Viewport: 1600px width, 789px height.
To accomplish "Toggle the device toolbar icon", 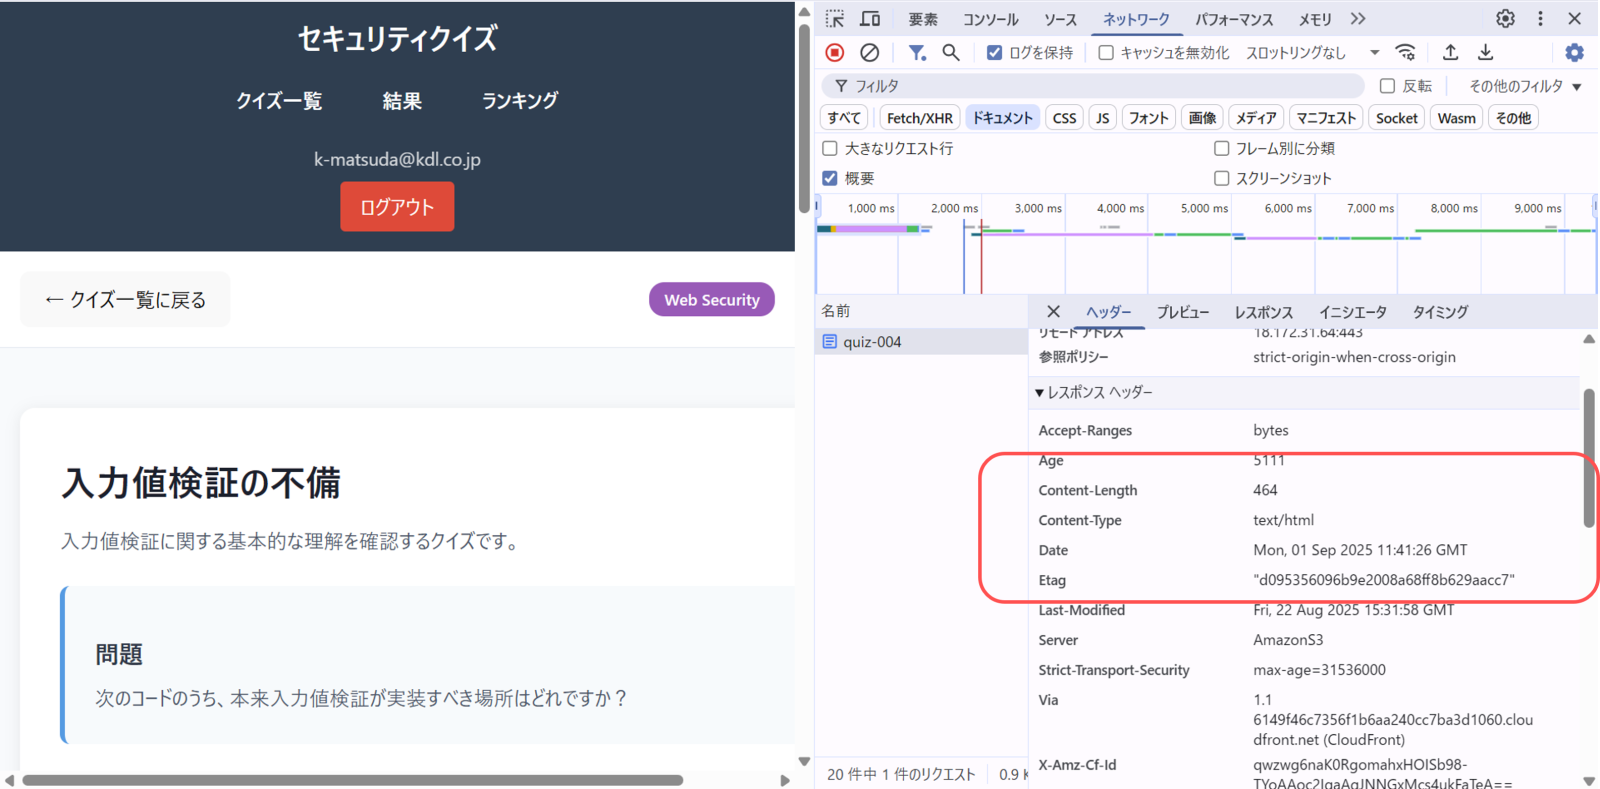I will (x=870, y=19).
